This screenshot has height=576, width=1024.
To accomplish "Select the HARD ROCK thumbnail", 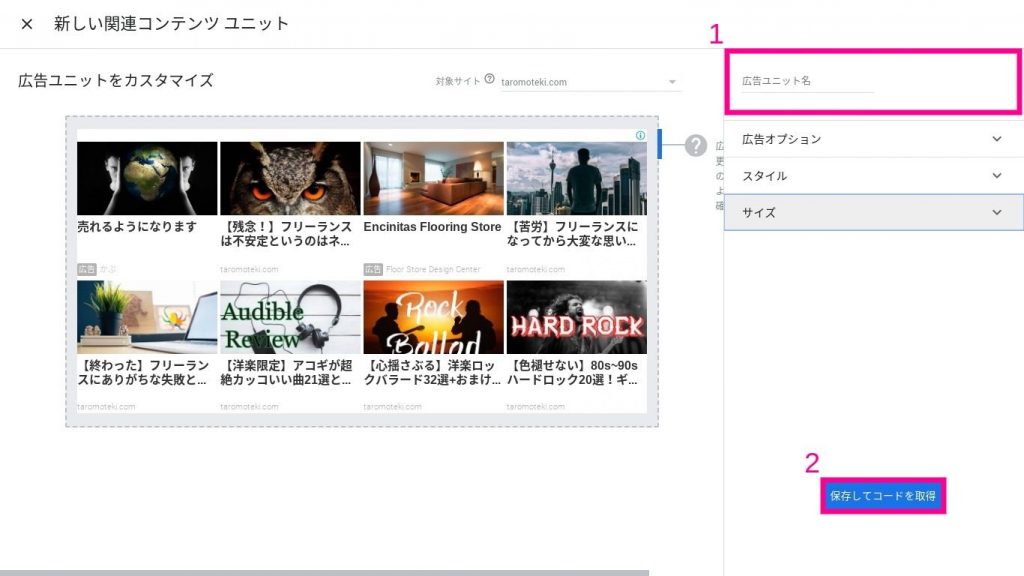I will point(576,317).
